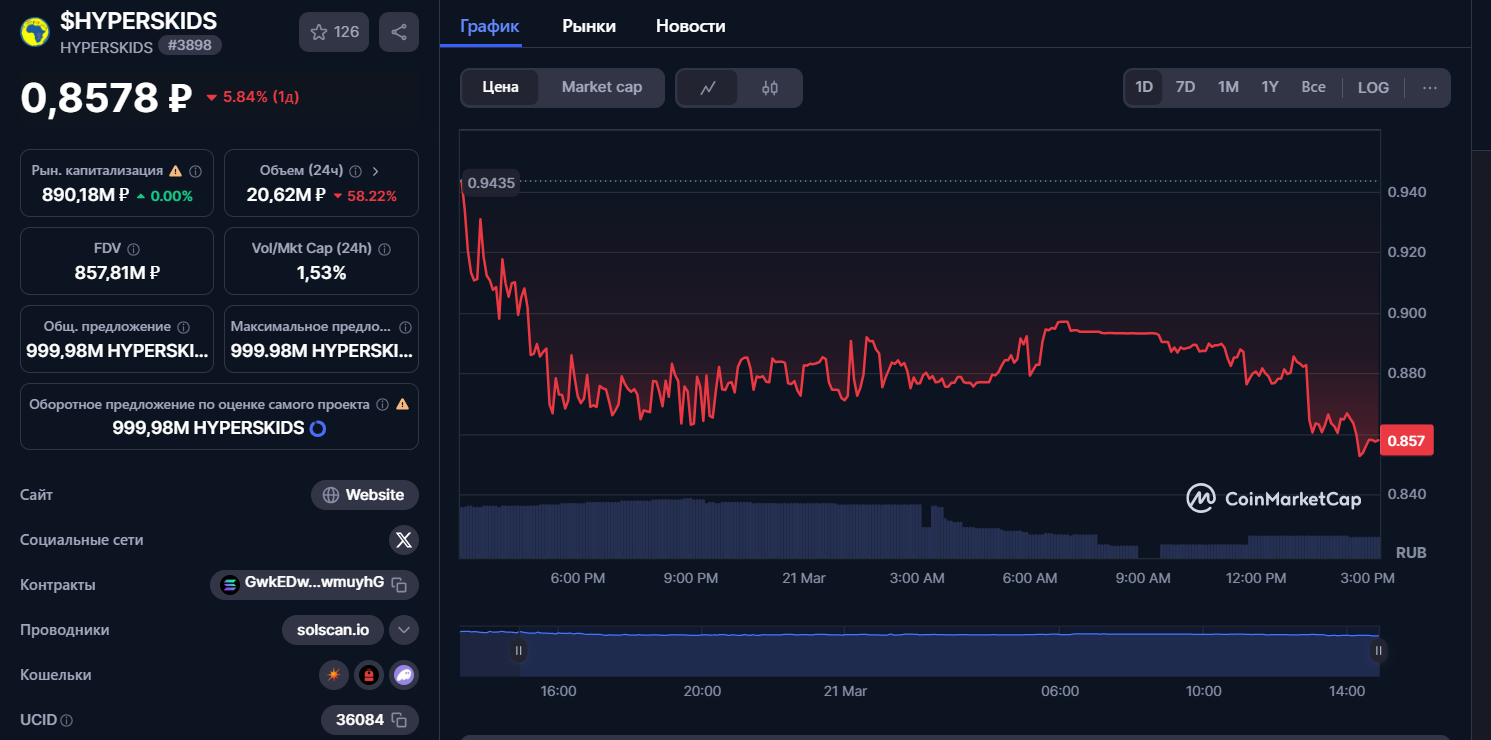Open the Website link
Viewport: 1491px width, 740px height.
(365, 495)
